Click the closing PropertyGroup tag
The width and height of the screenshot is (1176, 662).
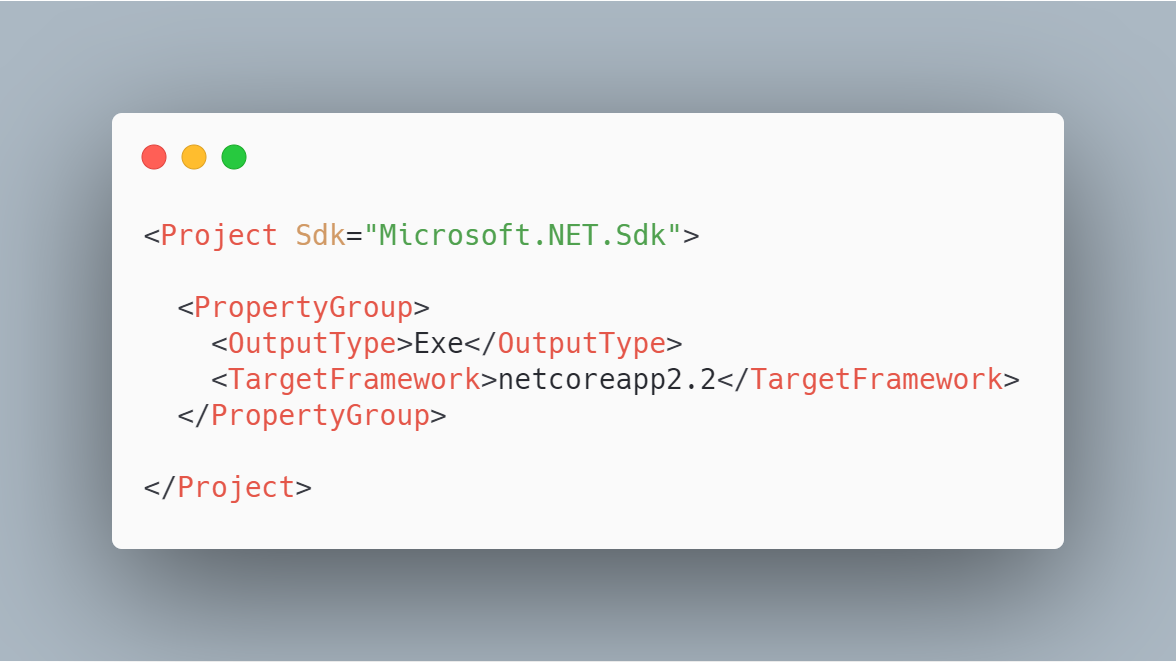point(320,415)
